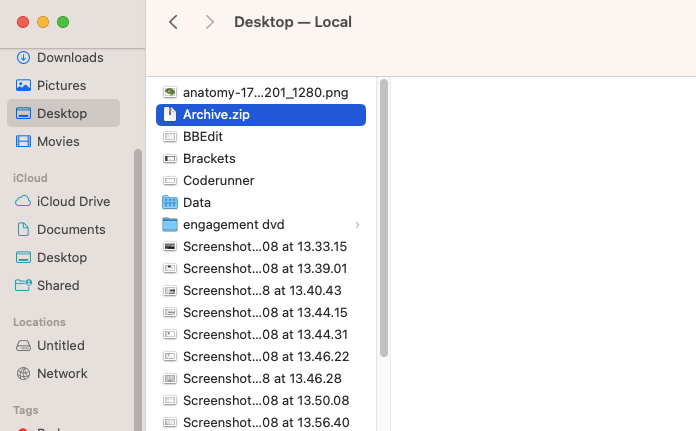Click the iCloud Drive cloud icon
Screen dimensions: 696x431
[23, 202]
